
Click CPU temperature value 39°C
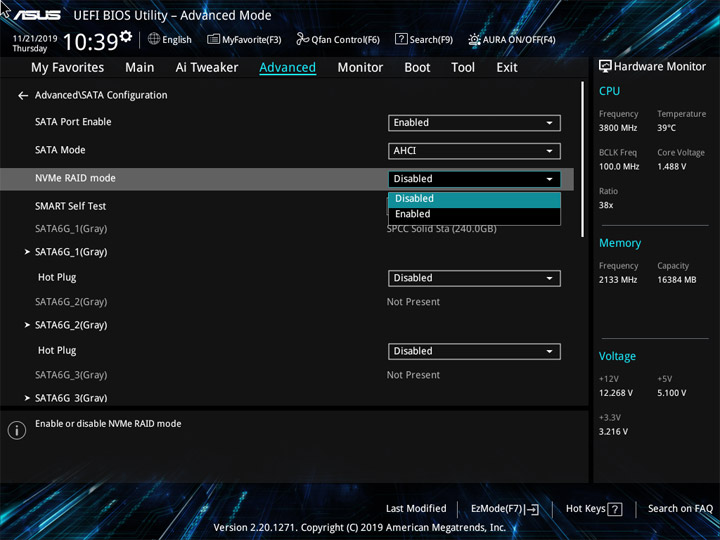click(666, 128)
